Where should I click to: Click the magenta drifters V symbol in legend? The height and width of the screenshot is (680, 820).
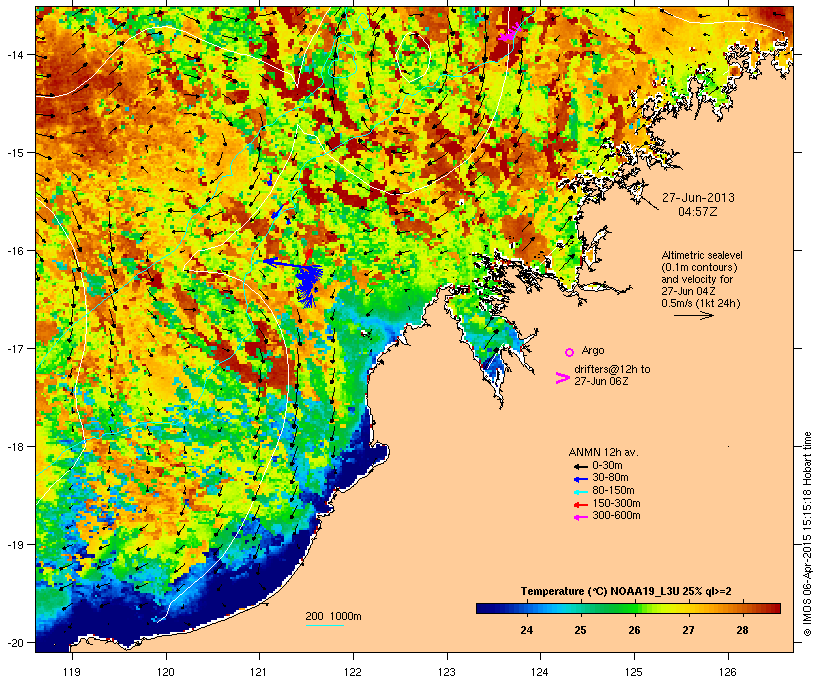(562, 378)
